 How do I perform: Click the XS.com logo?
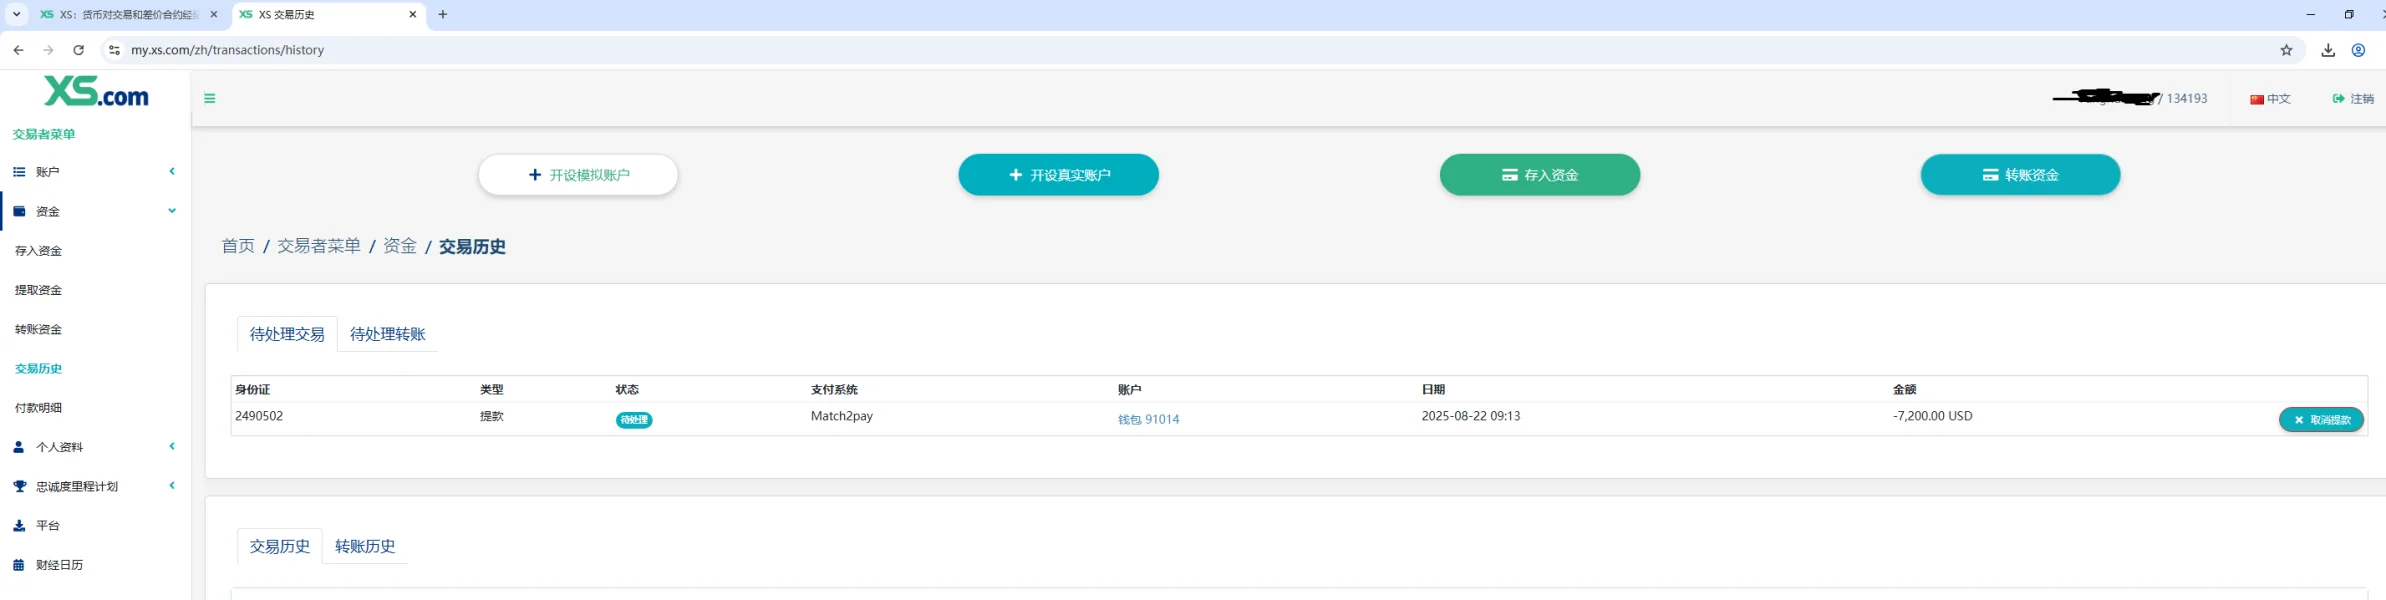tap(96, 92)
